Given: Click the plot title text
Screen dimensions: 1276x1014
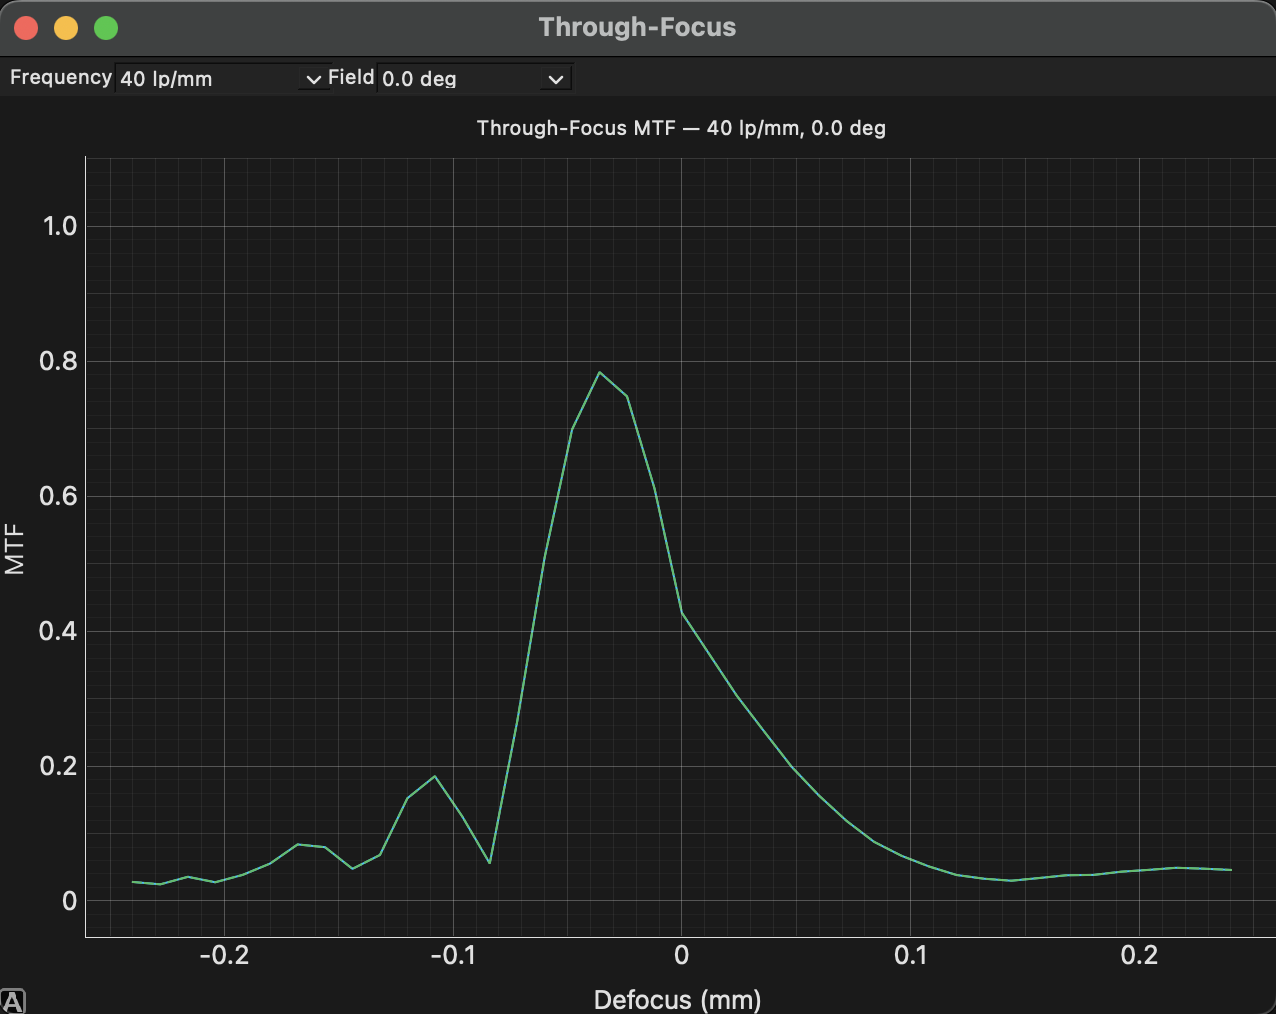Looking at the screenshot, I should [681, 128].
